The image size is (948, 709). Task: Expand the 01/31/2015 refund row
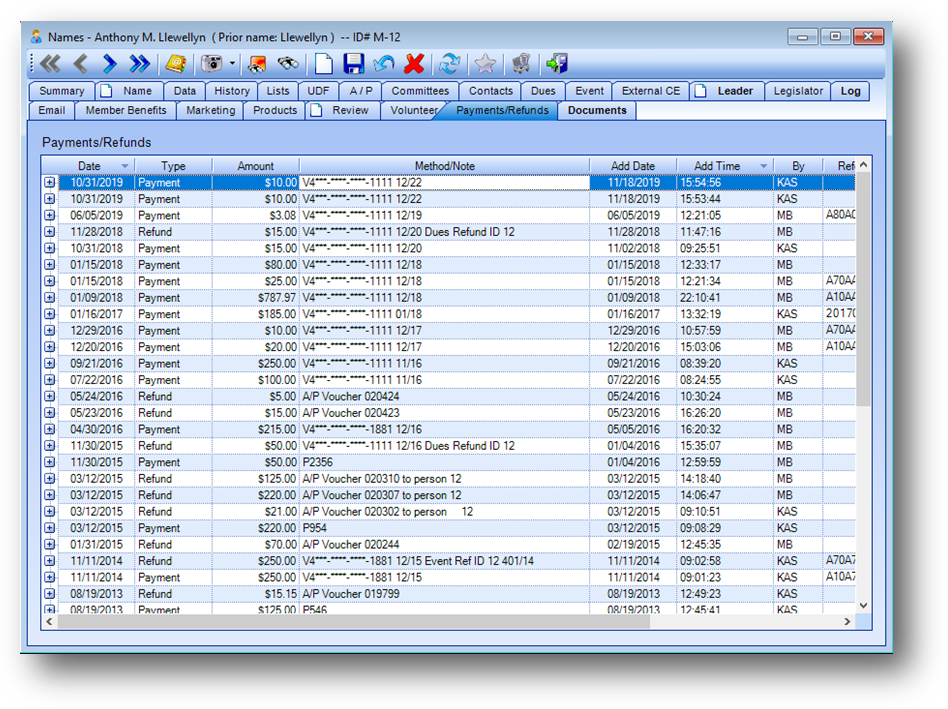click(50, 545)
